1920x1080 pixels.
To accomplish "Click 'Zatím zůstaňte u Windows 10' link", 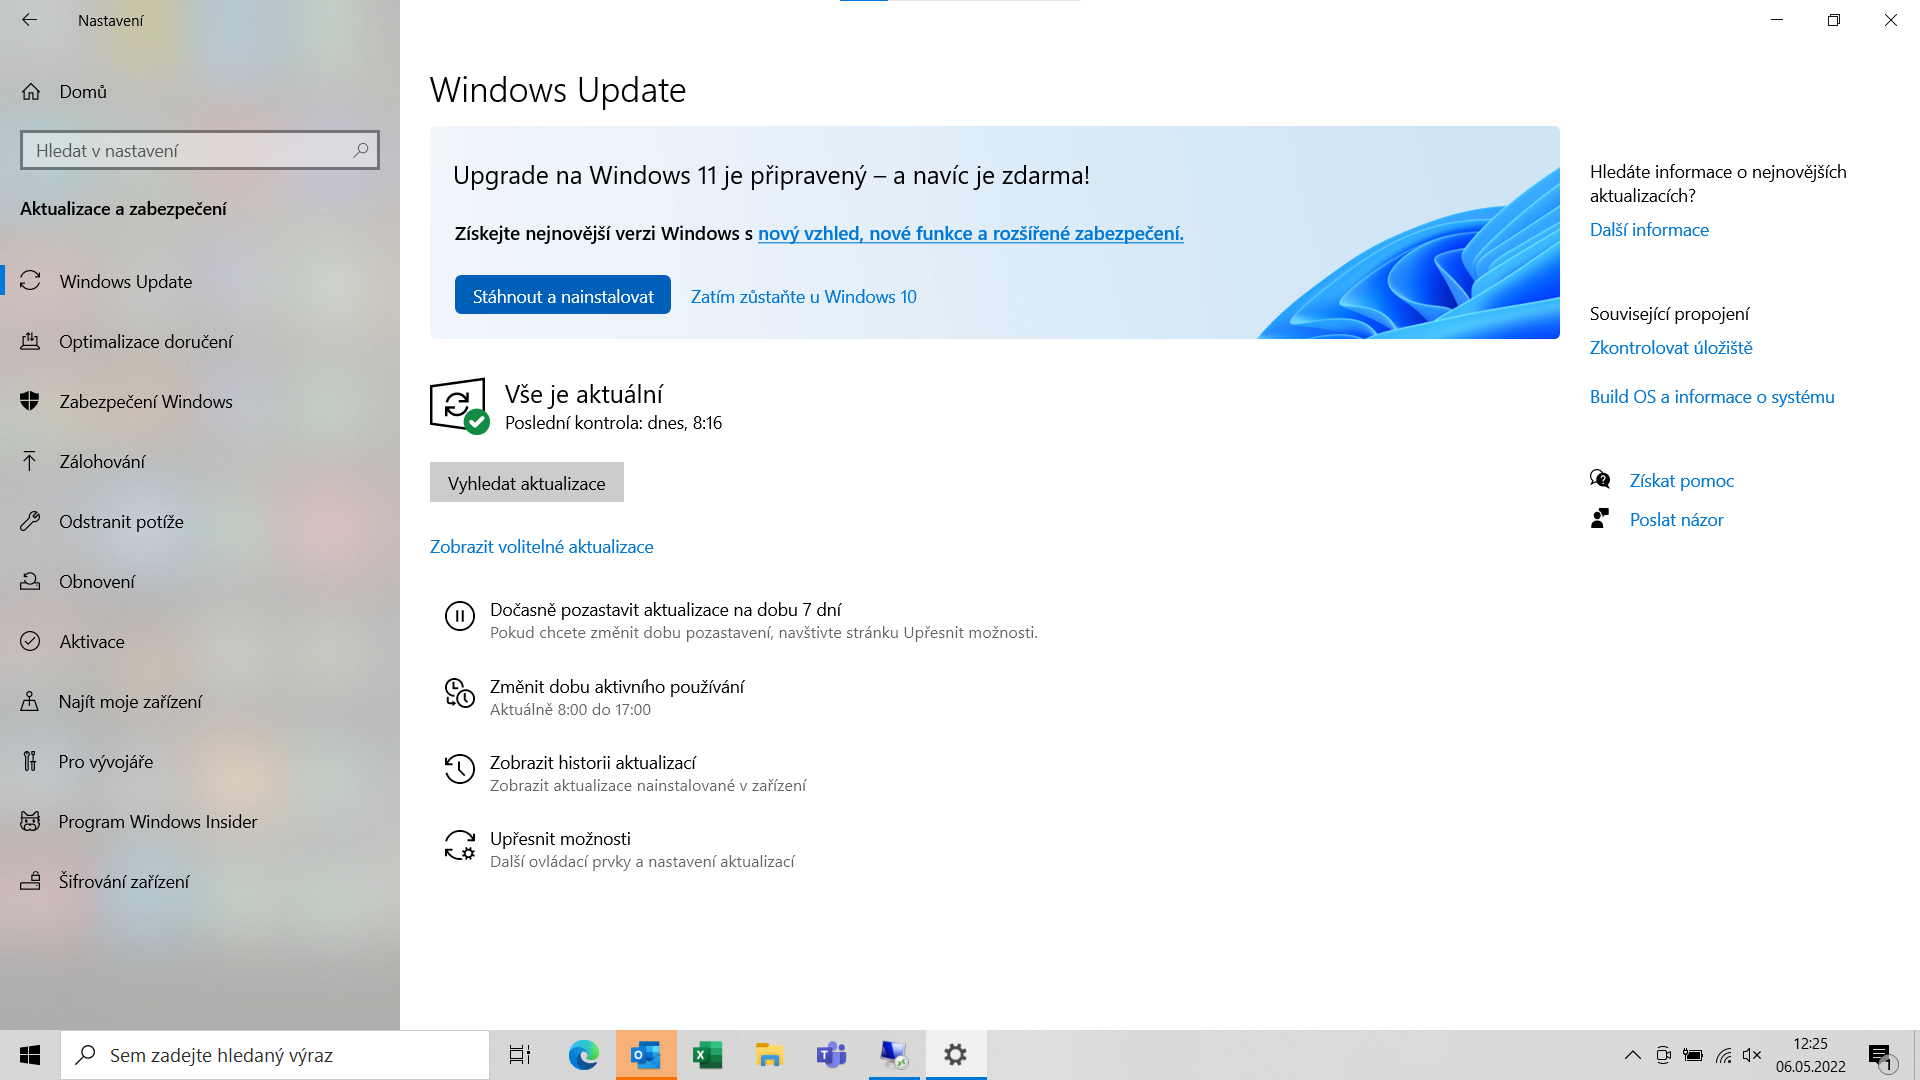I will 803,295.
